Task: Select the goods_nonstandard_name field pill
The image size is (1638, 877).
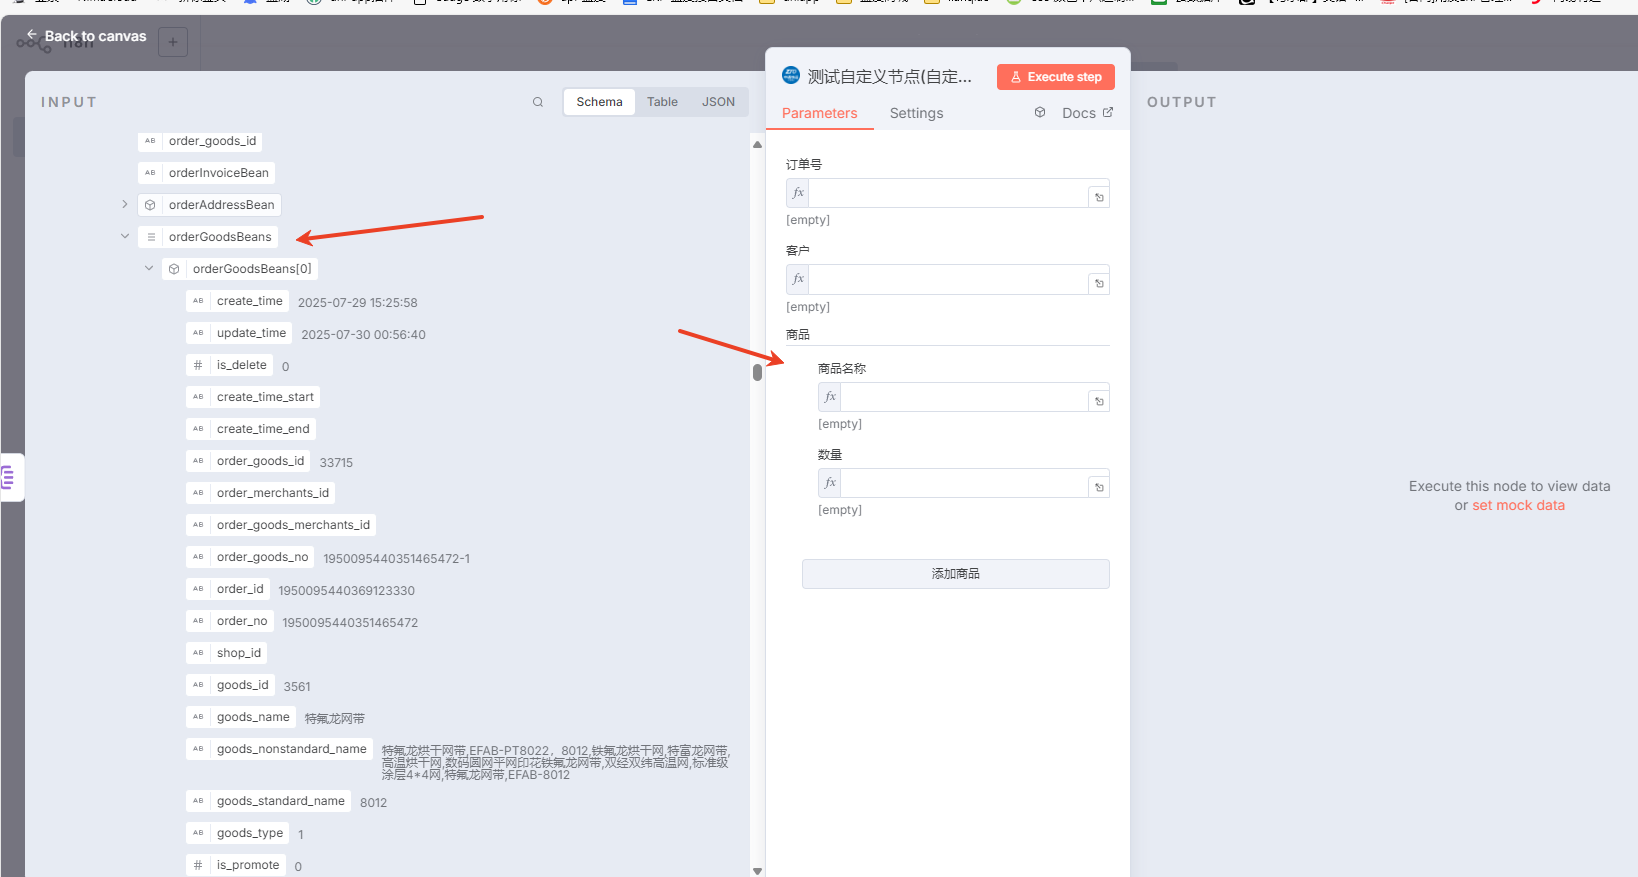Action: [x=279, y=749]
